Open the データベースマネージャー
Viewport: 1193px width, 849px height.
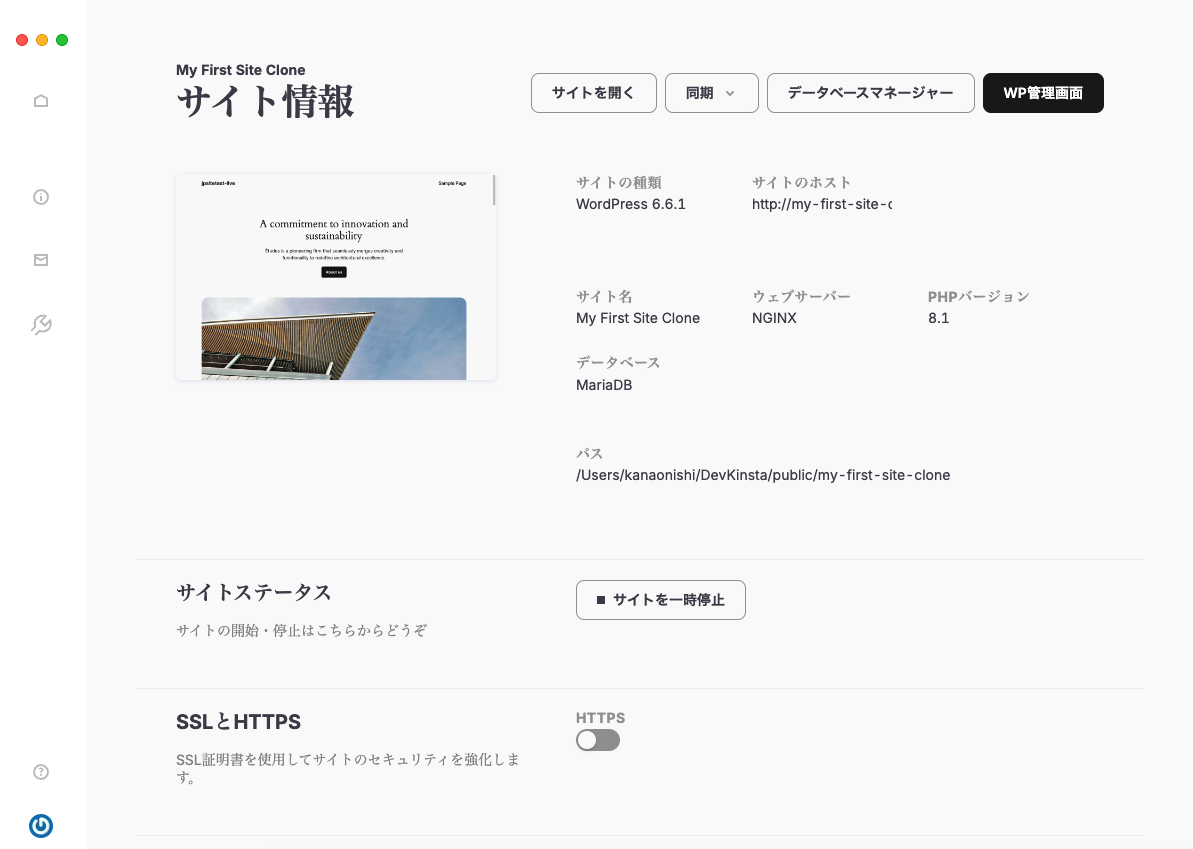pos(870,93)
